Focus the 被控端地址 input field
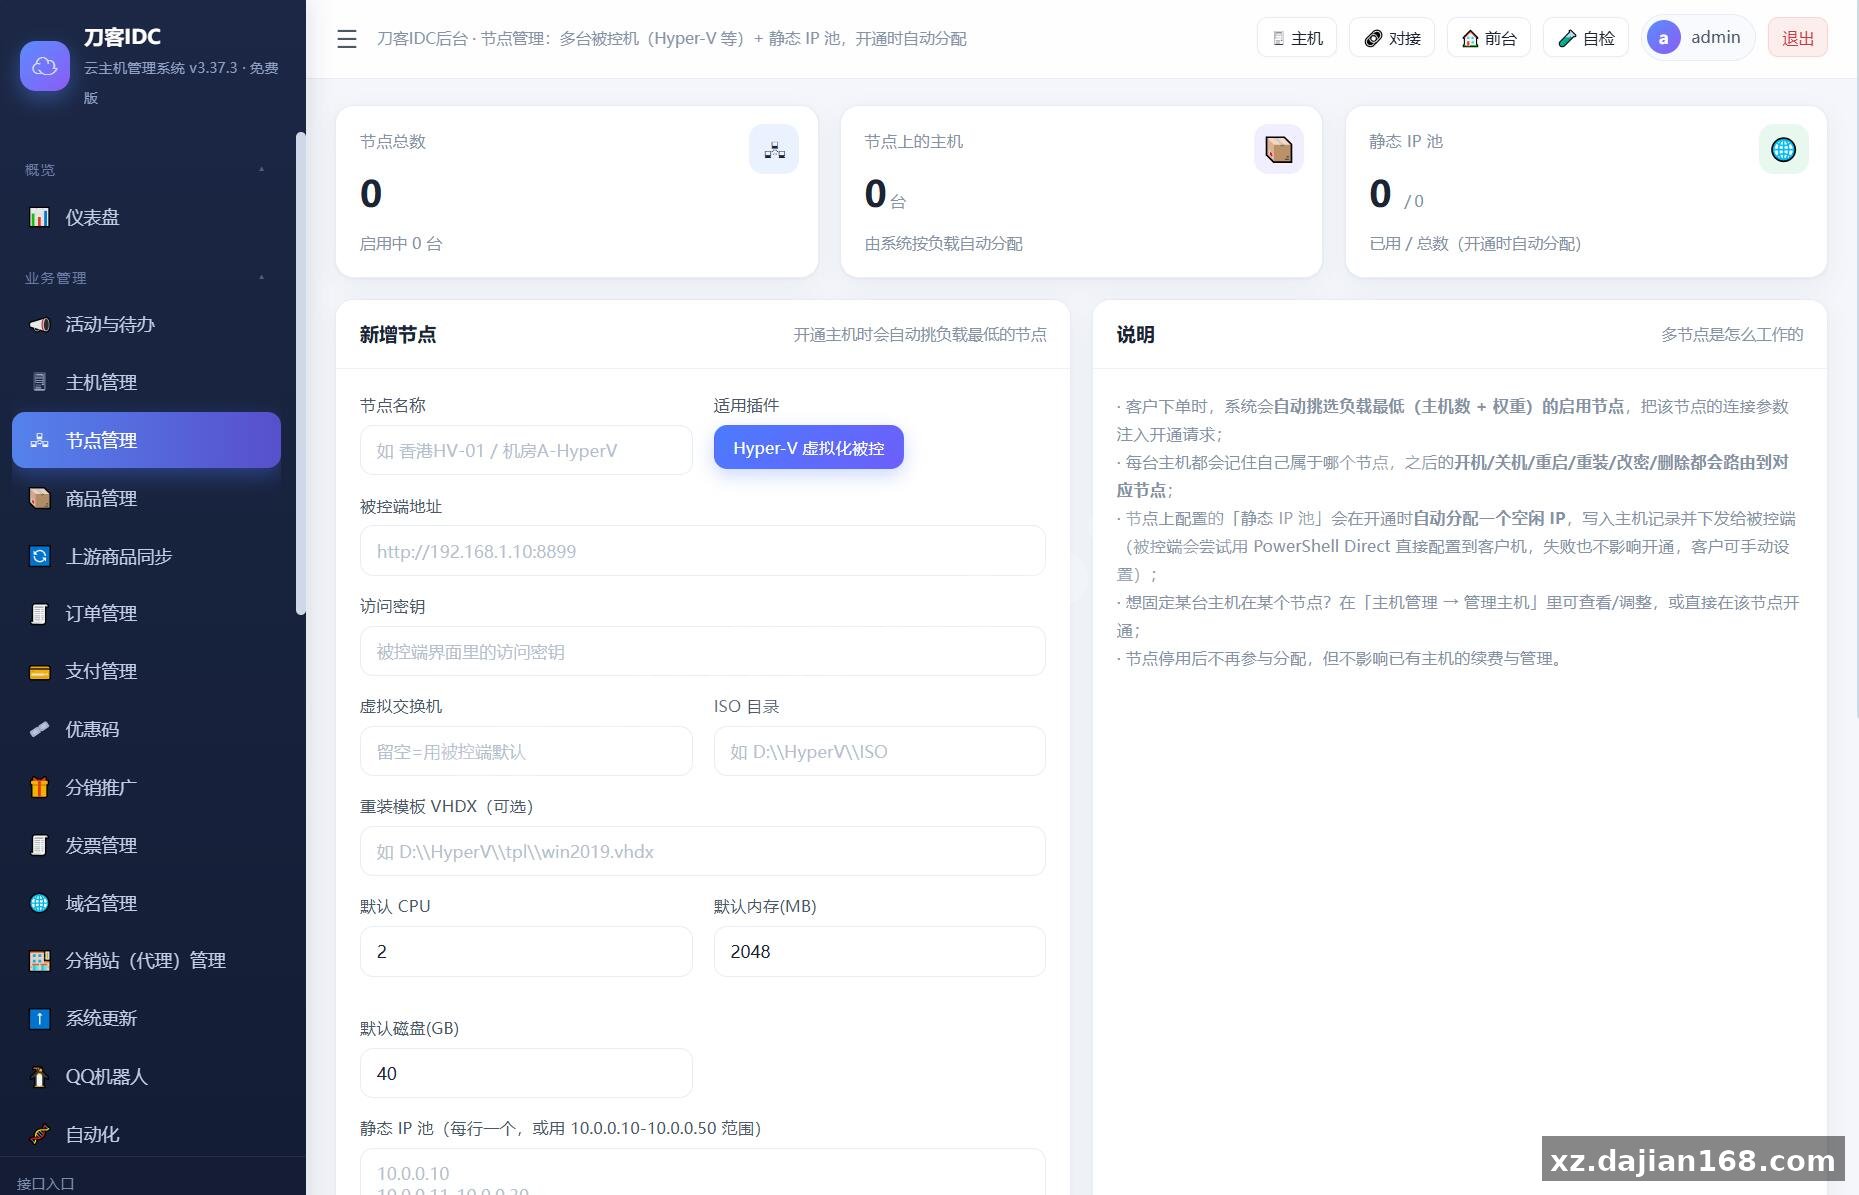 pyautogui.click(x=703, y=551)
